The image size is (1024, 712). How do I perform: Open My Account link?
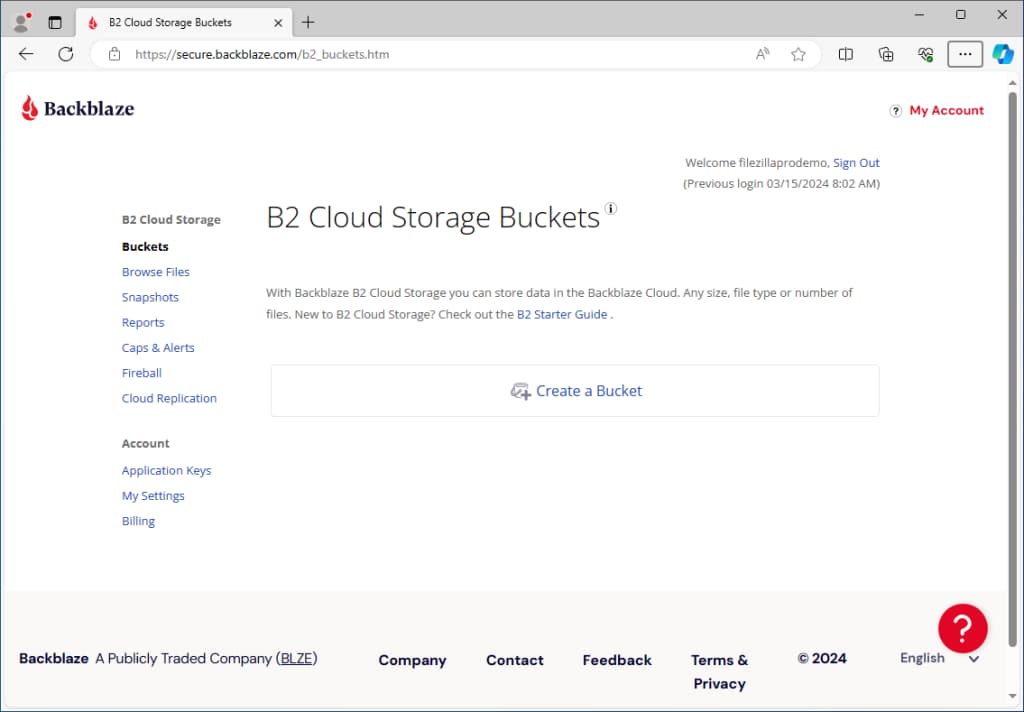946,110
